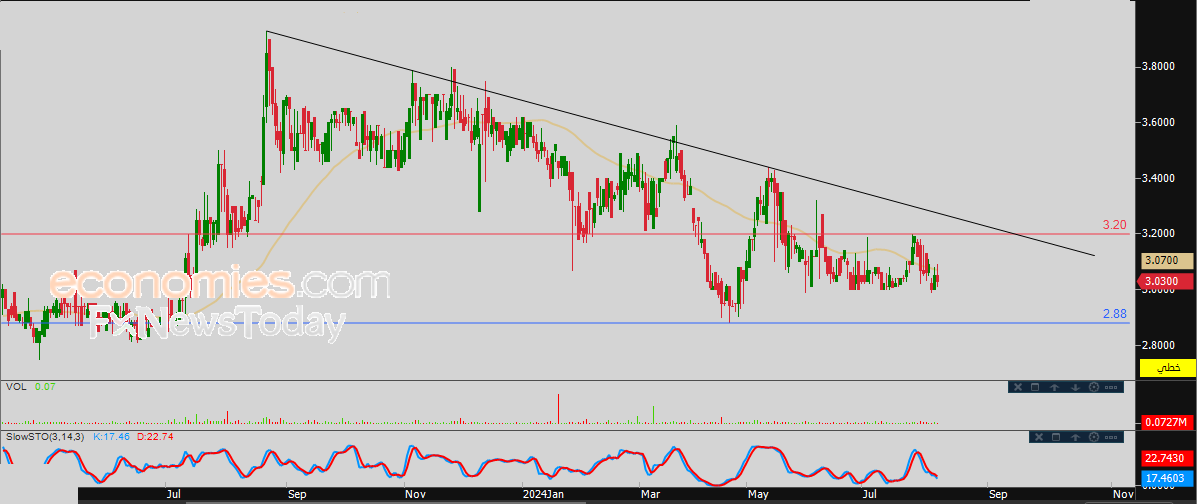Click the Nov label at axis end
The image size is (1197, 504).
tap(1122, 495)
